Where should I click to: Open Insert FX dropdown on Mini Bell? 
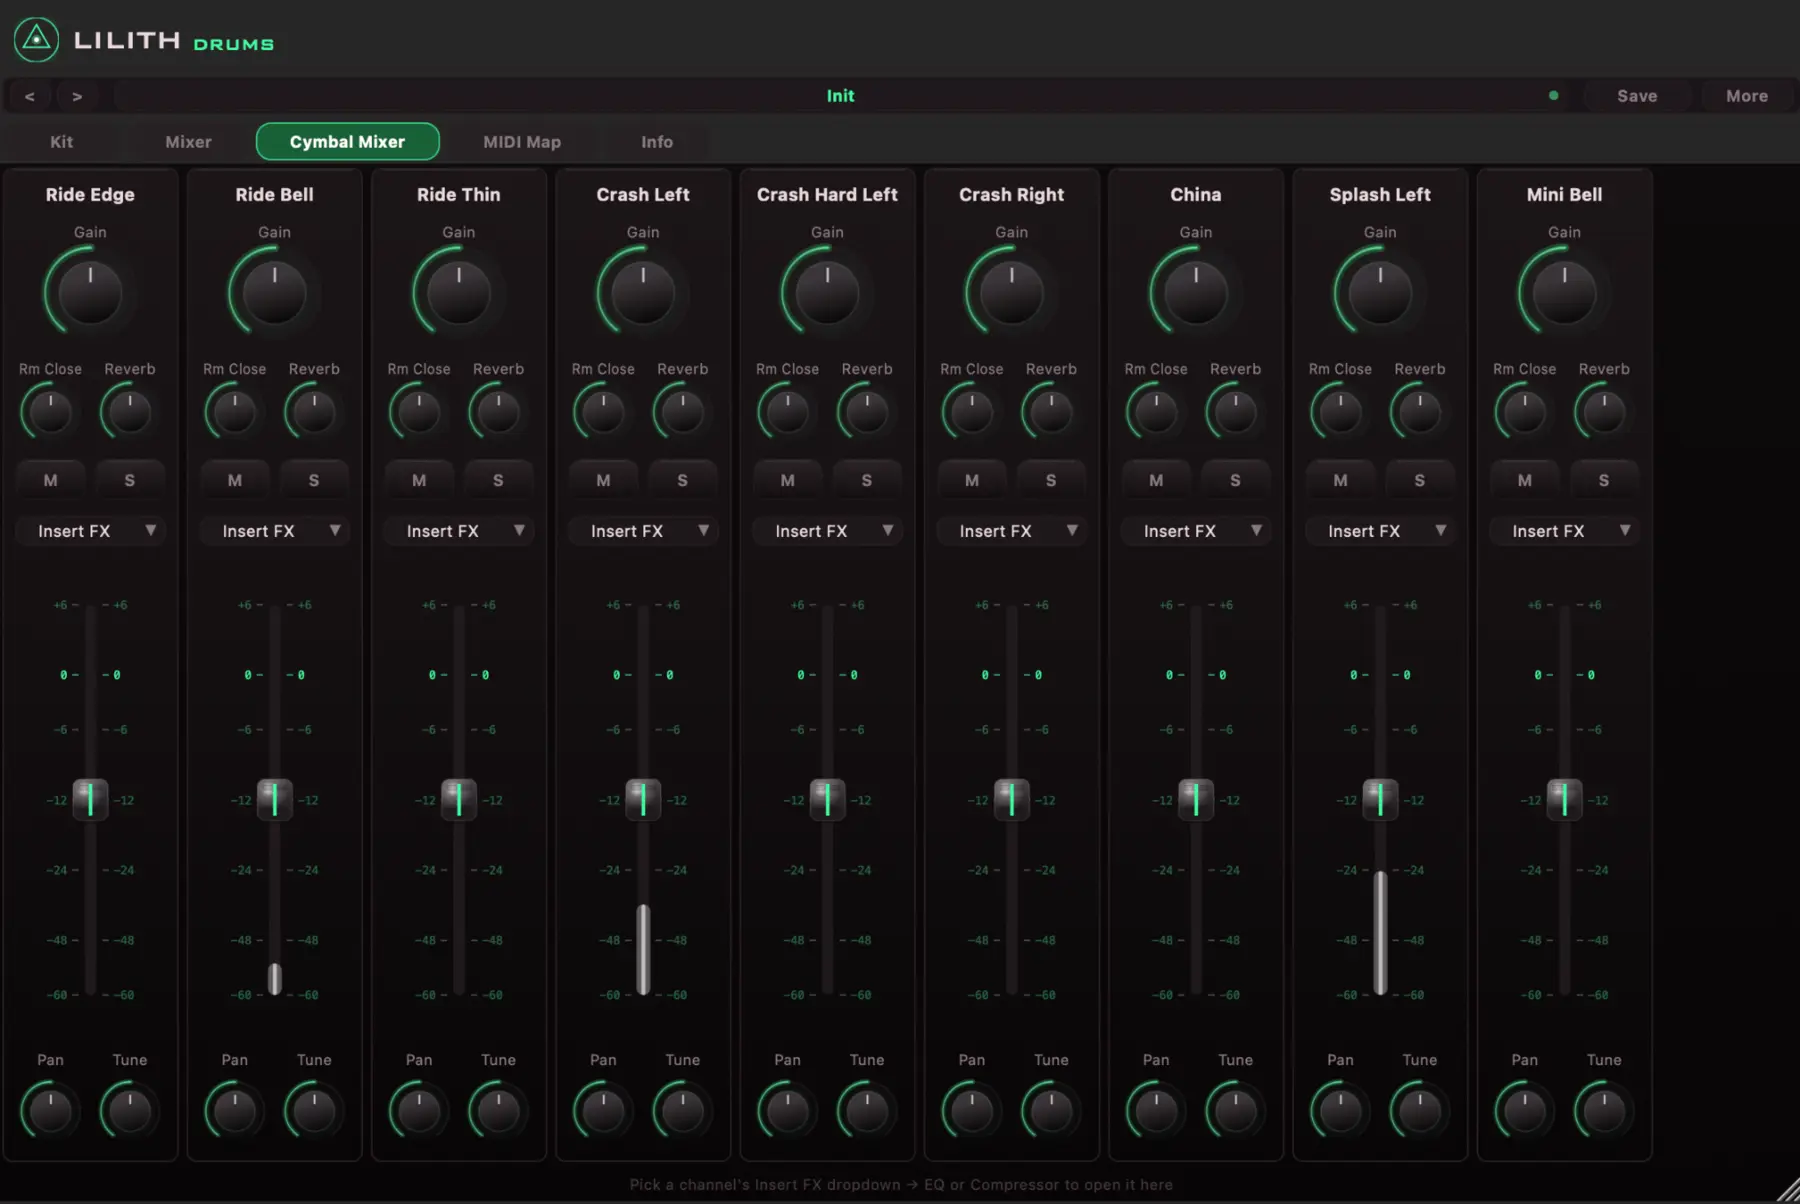coord(1564,531)
